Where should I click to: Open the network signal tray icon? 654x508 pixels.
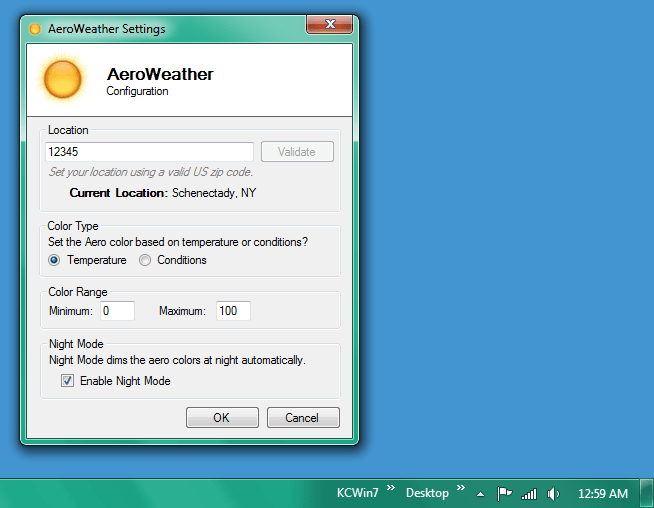(x=529, y=494)
